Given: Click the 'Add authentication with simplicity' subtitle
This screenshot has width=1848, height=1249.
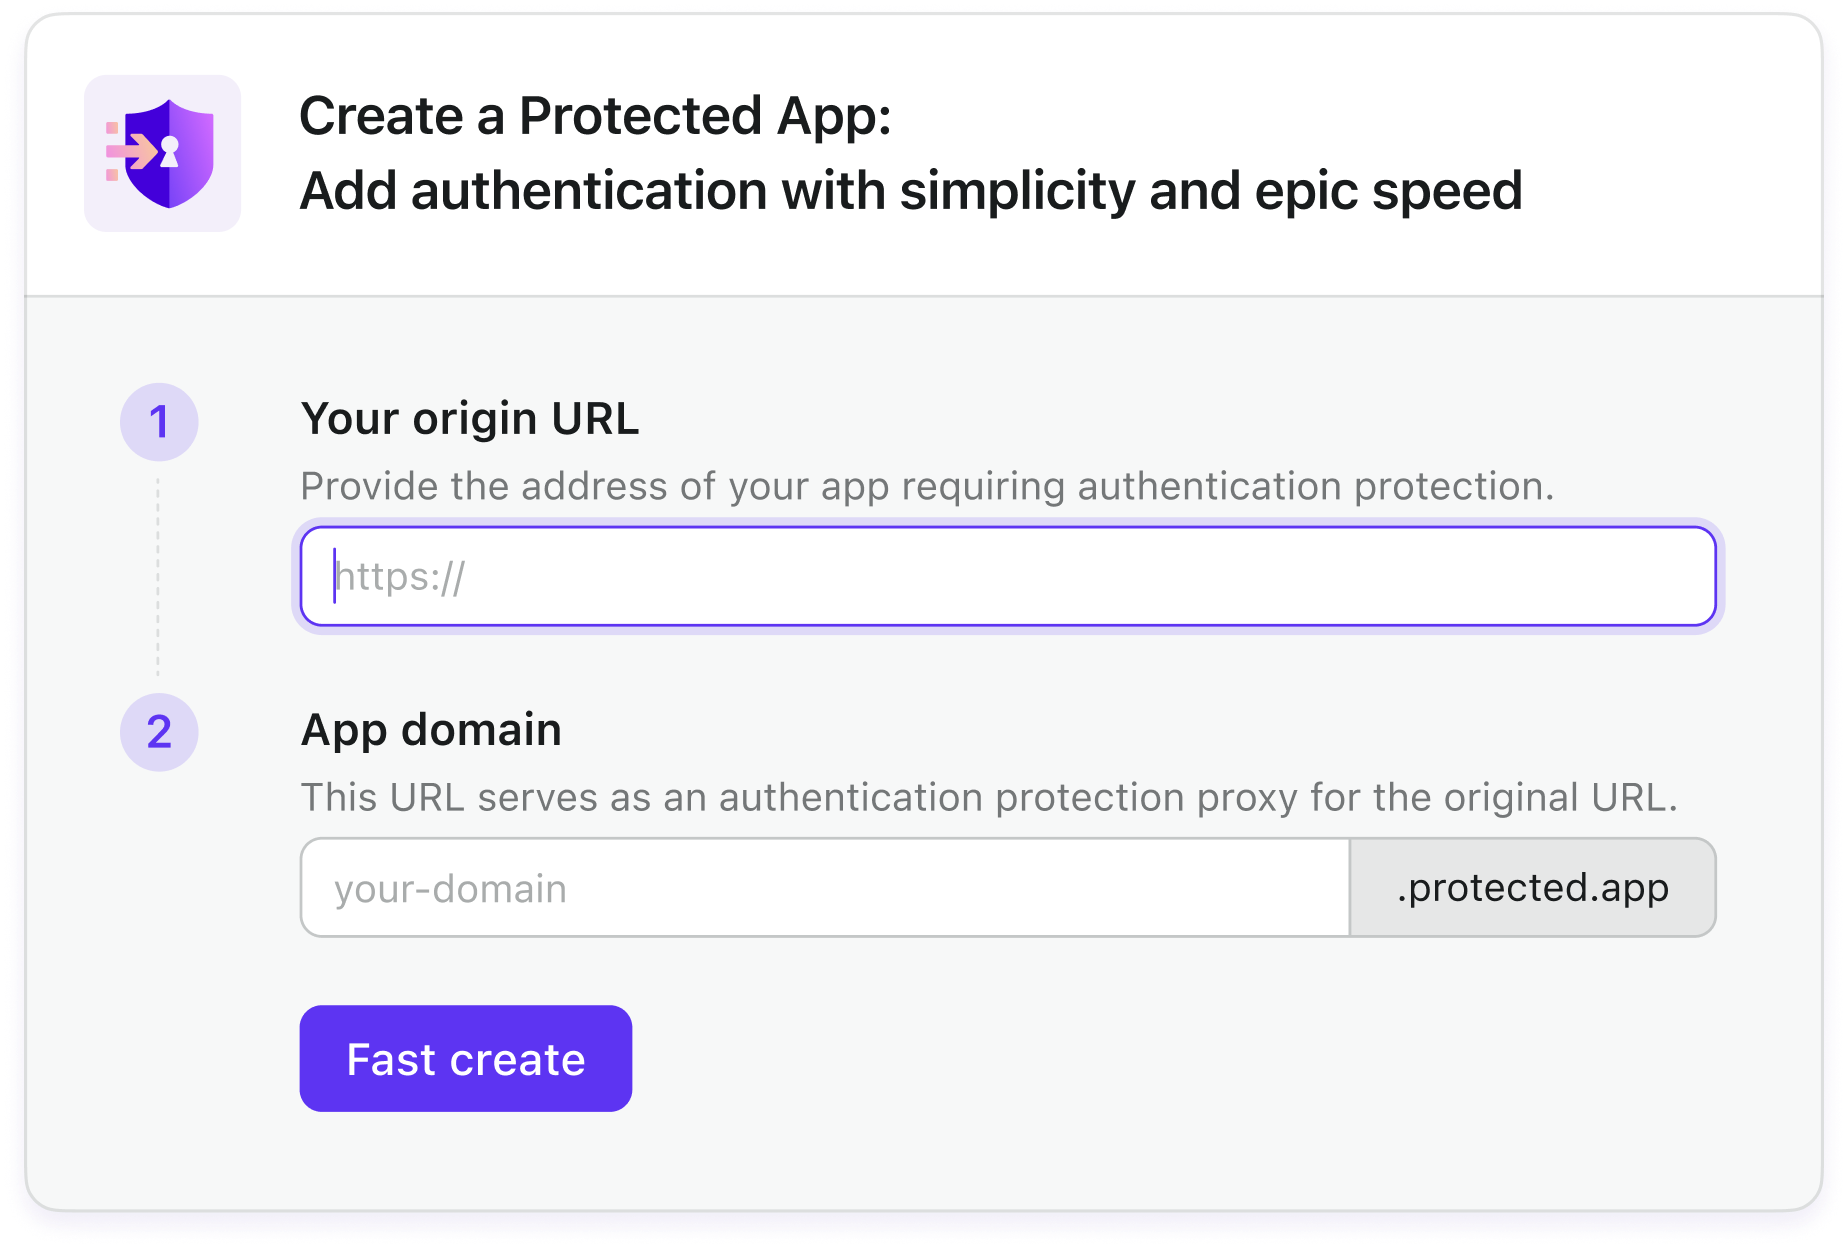Looking at the screenshot, I should [910, 191].
